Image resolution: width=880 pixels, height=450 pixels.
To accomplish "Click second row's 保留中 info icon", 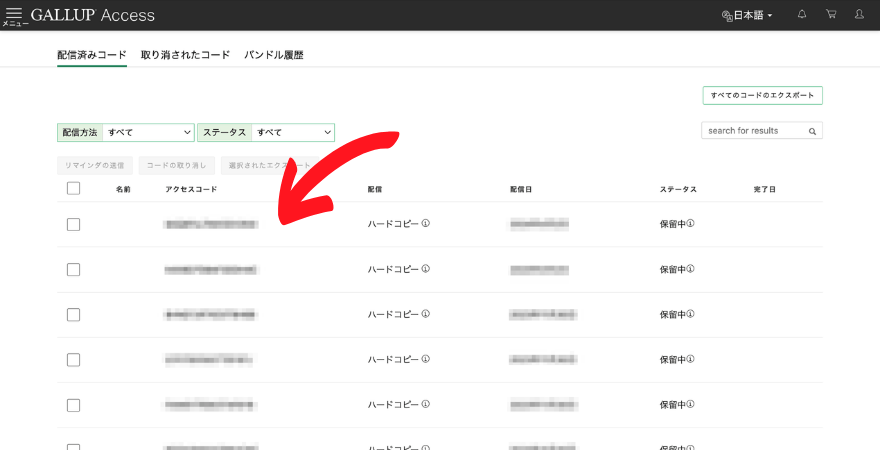I will (x=691, y=269).
